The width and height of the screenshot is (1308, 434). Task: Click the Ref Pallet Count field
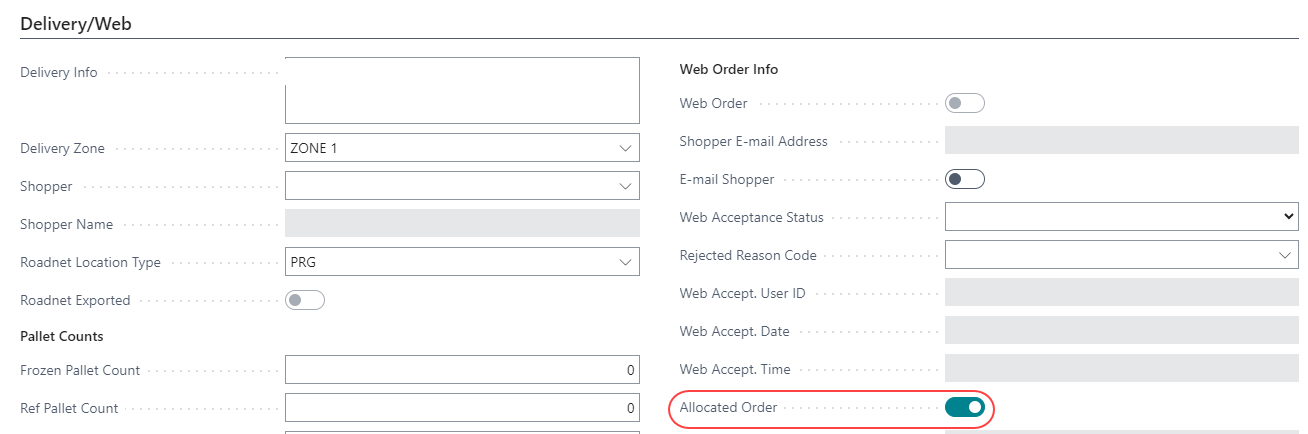pos(462,408)
